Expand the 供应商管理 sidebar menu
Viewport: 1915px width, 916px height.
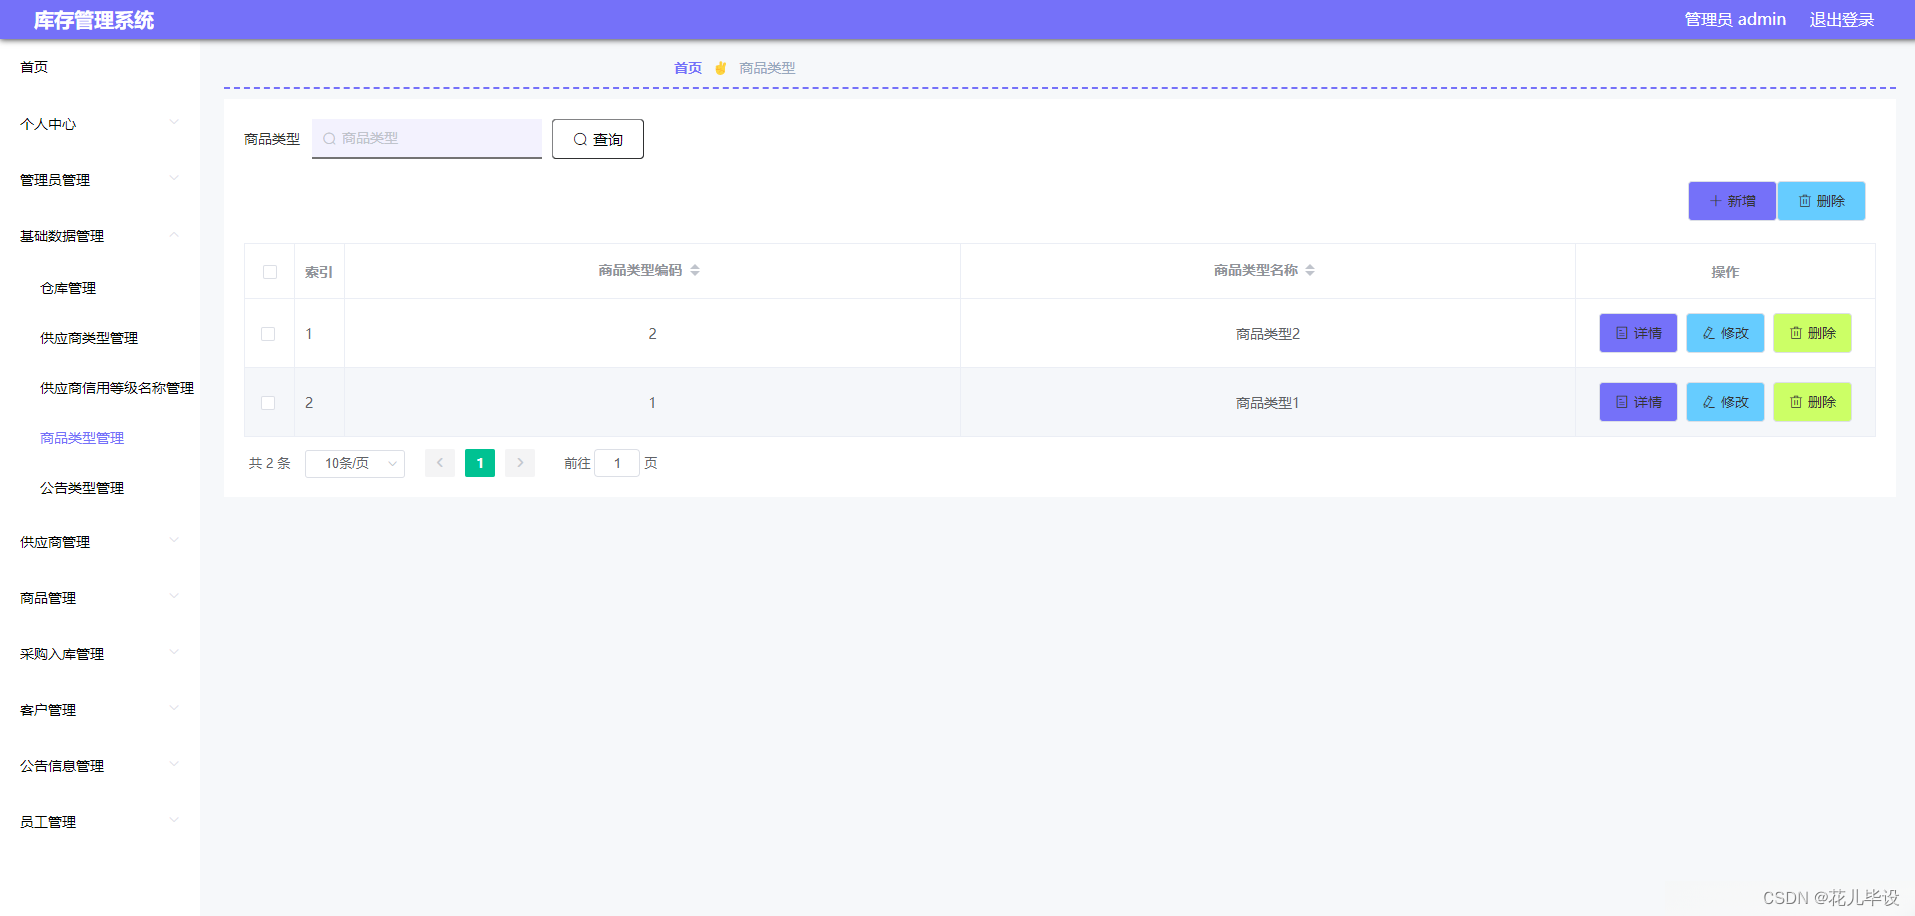pyautogui.click(x=100, y=542)
